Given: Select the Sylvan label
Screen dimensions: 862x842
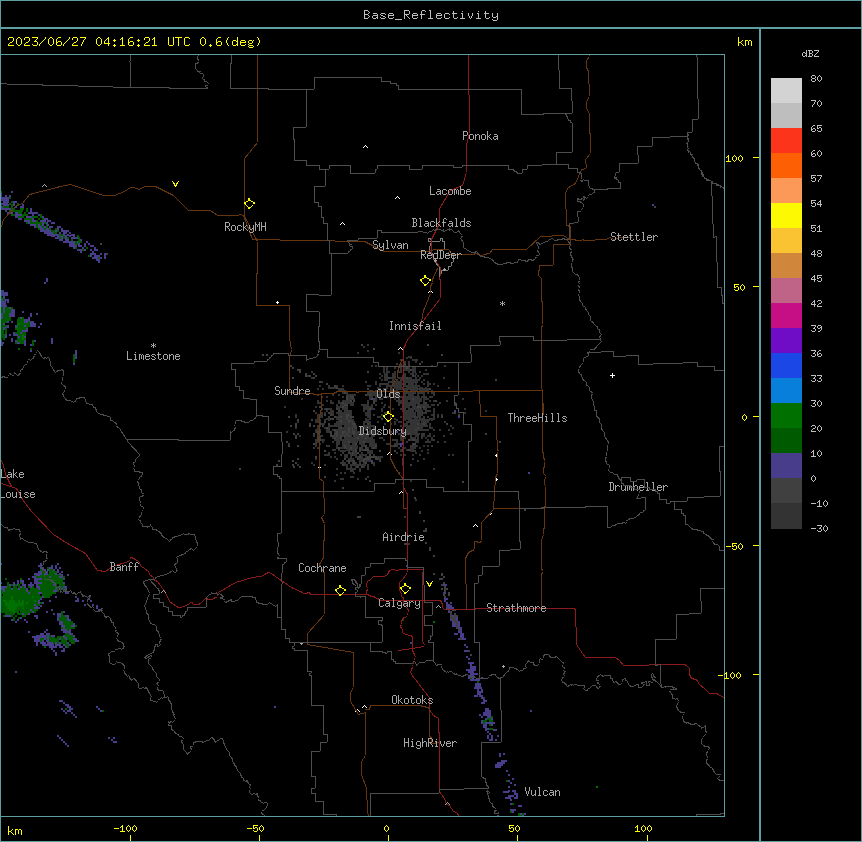Looking at the screenshot, I should [390, 245].
